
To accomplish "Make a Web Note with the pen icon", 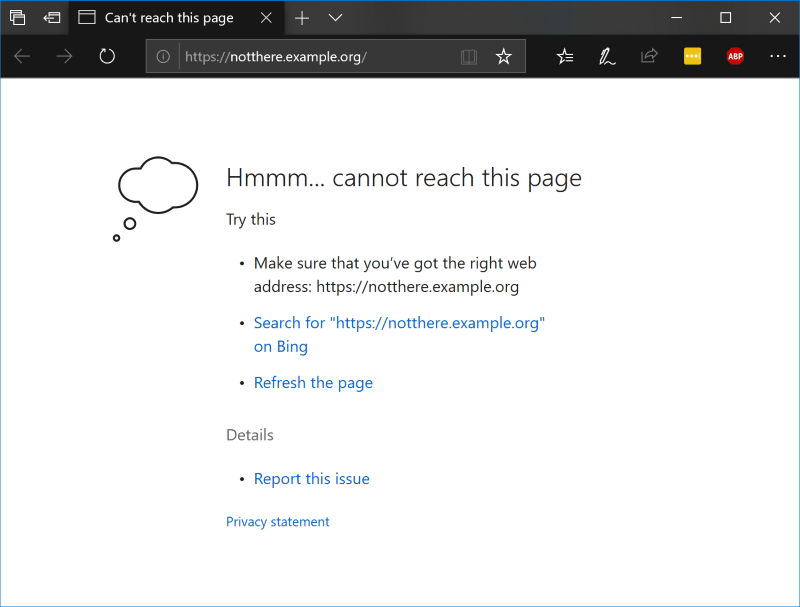I will 607,56.
